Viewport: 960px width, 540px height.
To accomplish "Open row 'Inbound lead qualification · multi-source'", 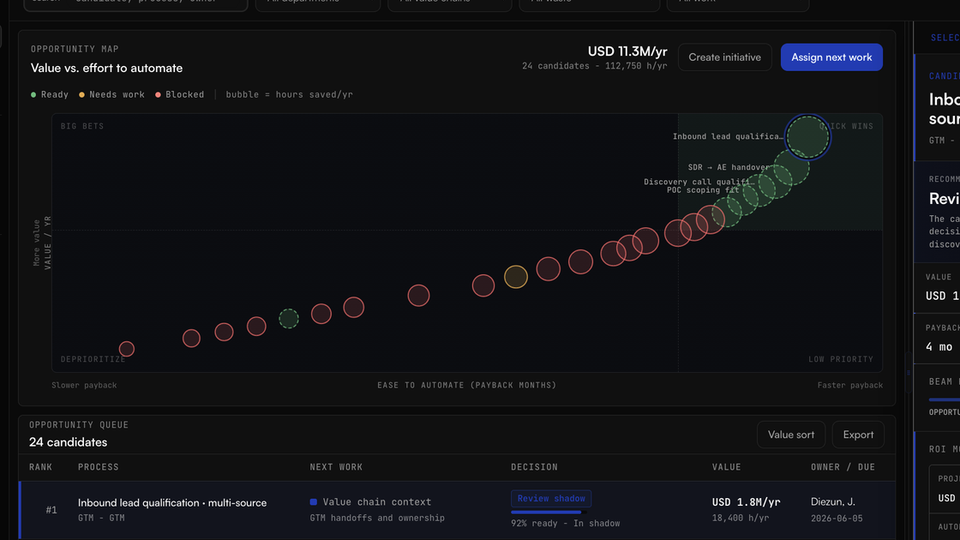I will [457, 510].
